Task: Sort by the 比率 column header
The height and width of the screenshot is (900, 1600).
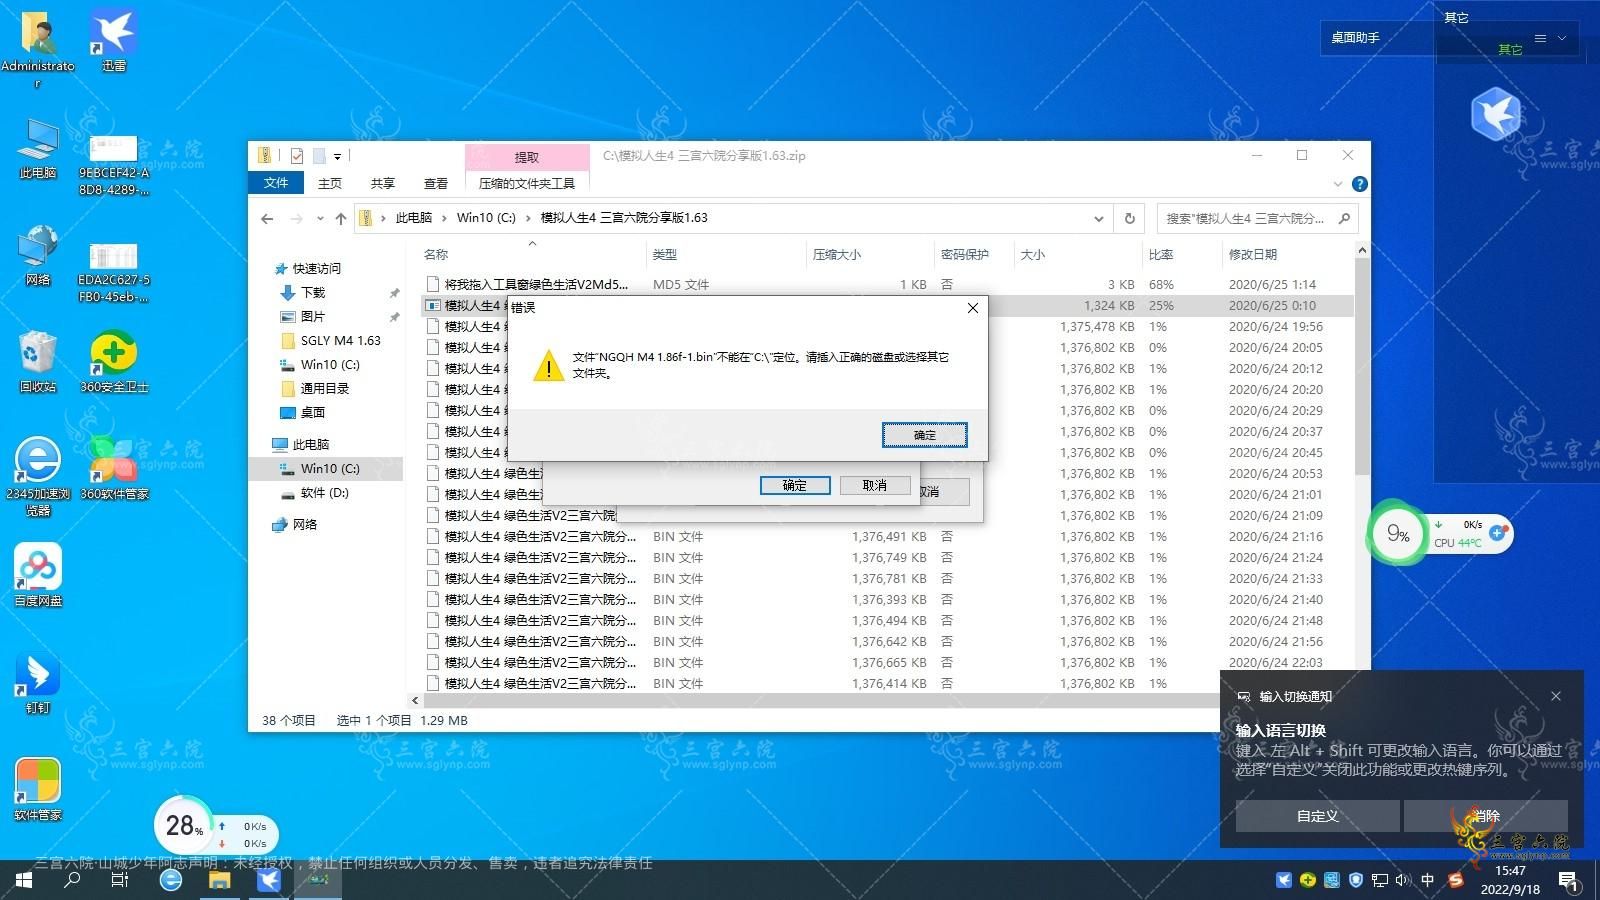Action: 1161,255
